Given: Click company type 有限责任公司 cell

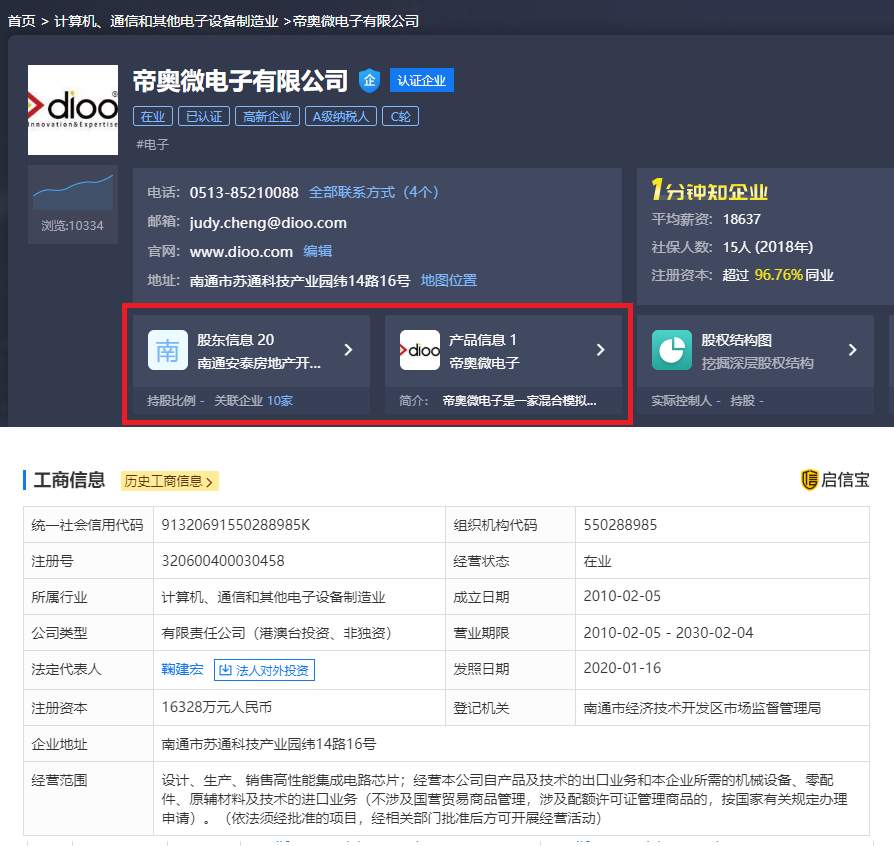Looking at the screenshot, I should [299, 633].
